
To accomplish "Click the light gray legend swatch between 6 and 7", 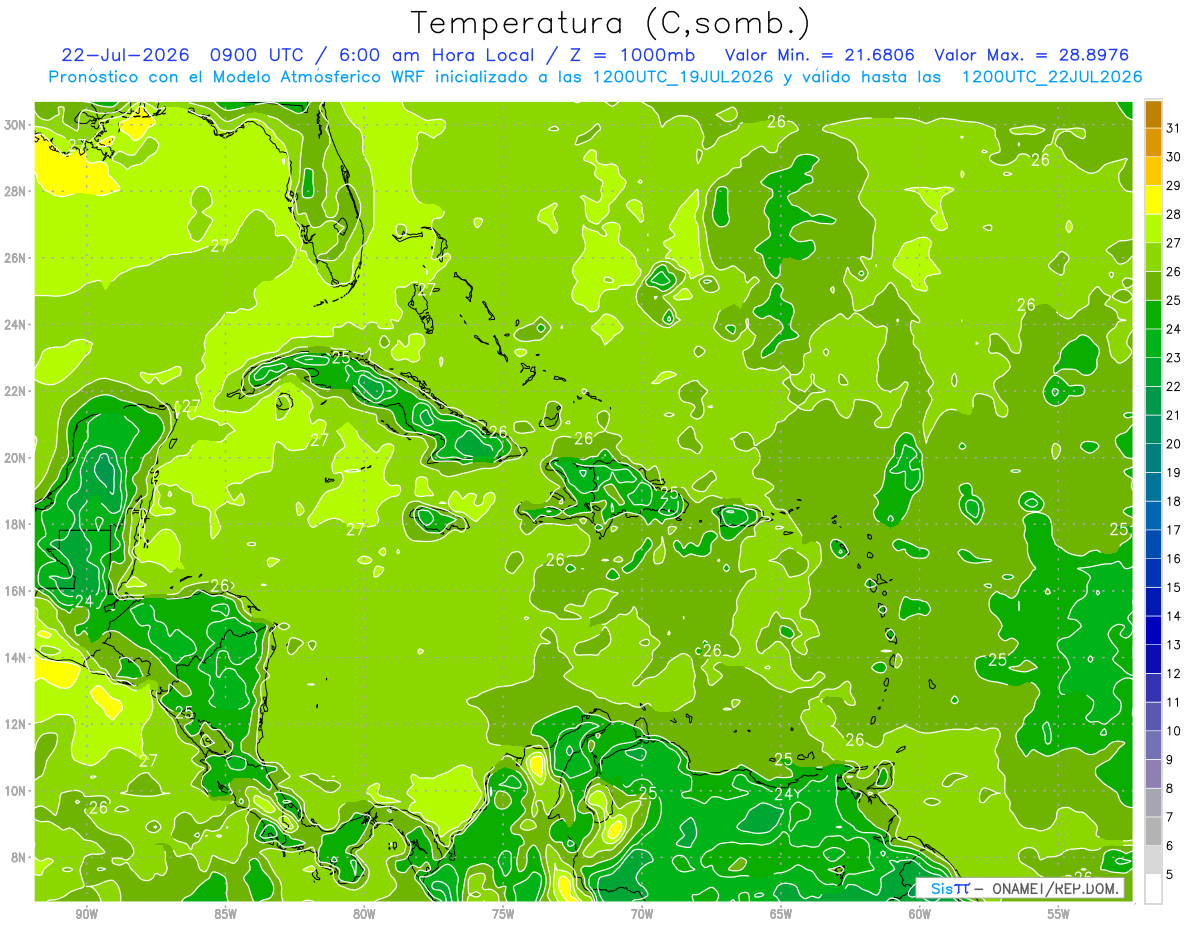I will [1153, 831].
